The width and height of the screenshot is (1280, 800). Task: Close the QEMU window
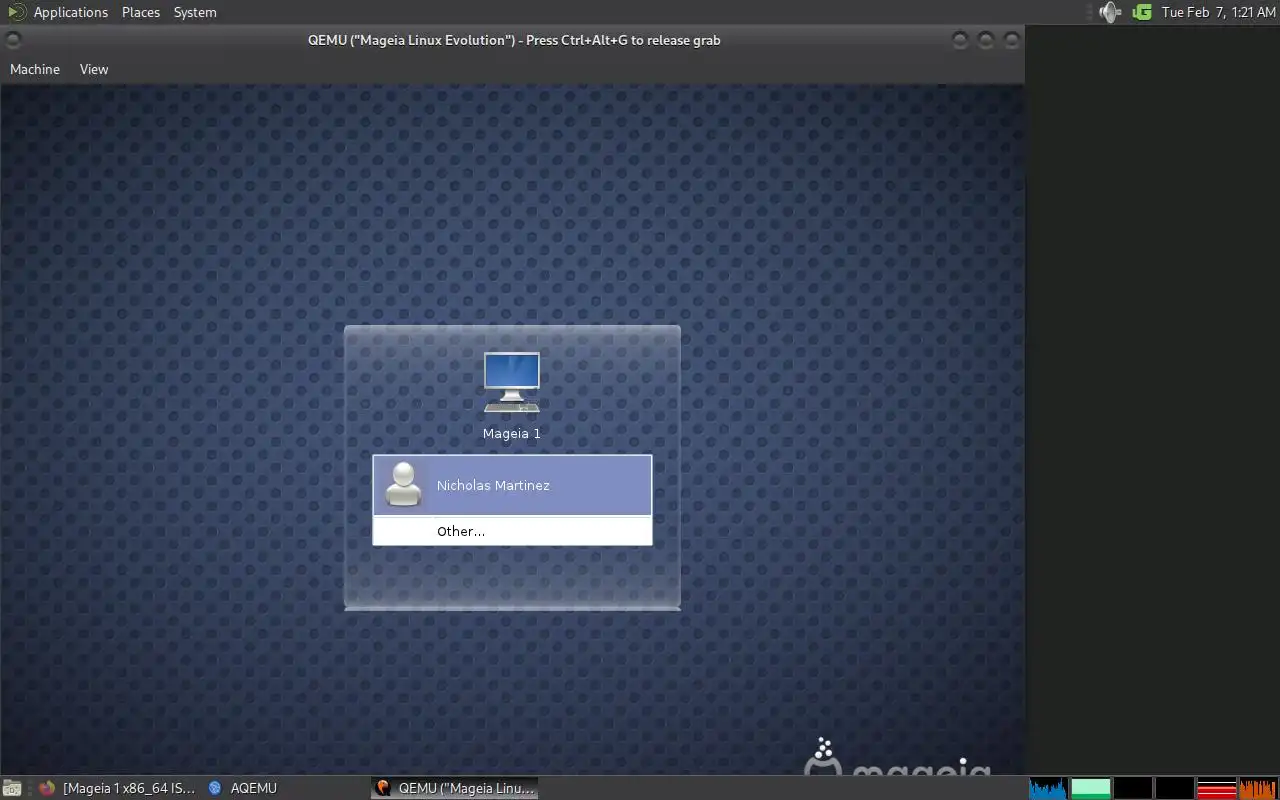coord(1011,40)
